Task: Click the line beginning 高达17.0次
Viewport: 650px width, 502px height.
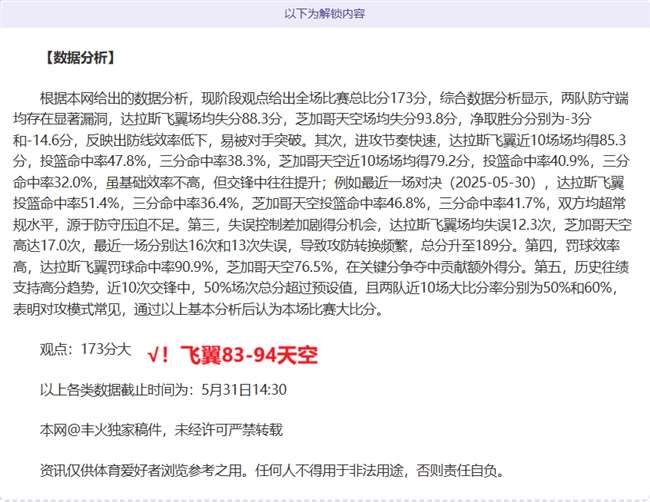Action: coord(317,246)
